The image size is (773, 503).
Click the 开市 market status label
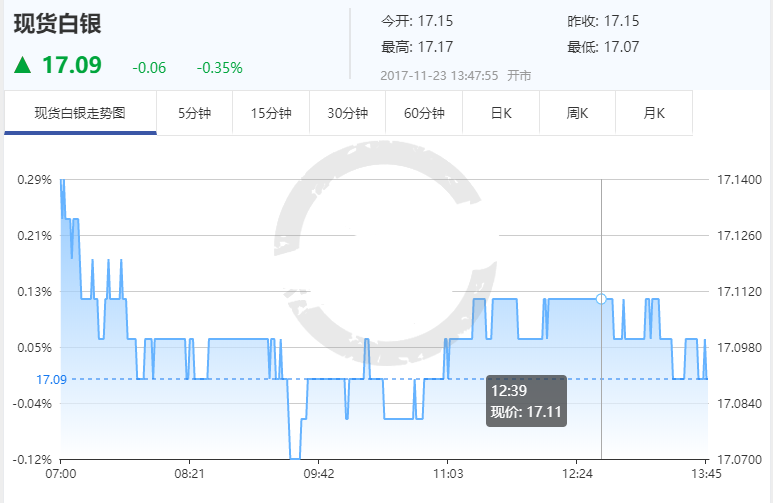(x=519, y=75)
